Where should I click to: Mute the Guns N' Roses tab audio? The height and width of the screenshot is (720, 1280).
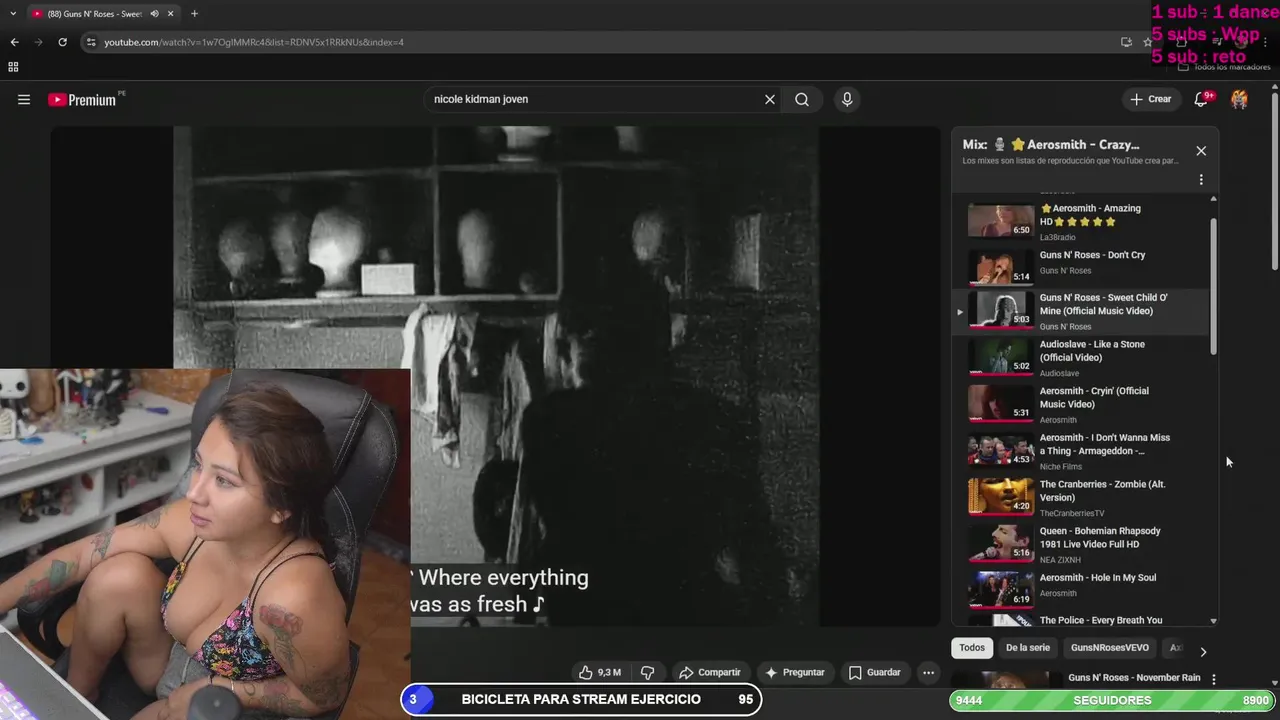point(154,14)
